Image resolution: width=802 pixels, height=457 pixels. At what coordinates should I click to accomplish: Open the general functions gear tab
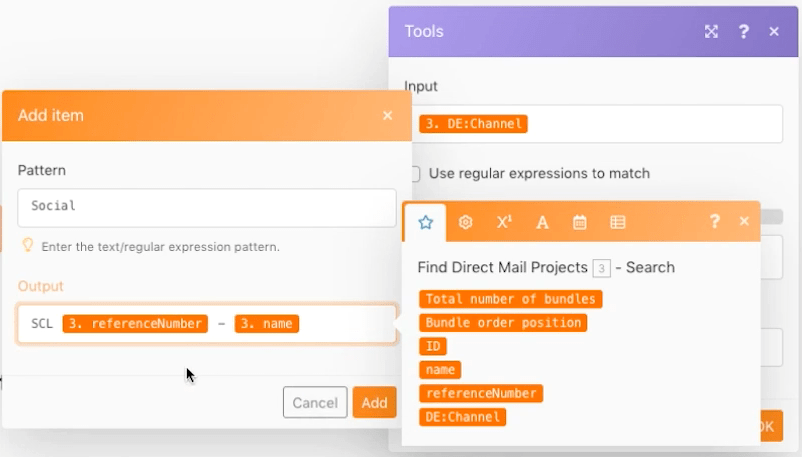point(465,222)
